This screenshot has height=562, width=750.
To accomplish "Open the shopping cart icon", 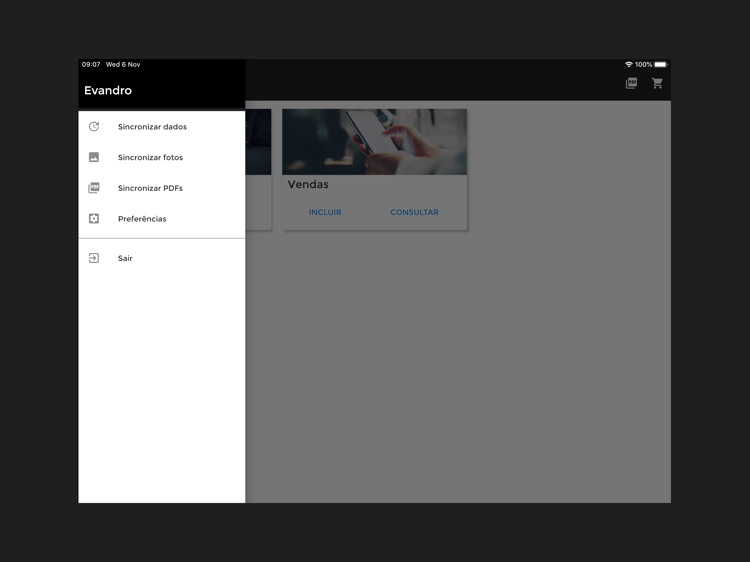I will pyautogui.click(x=657, y=83).
